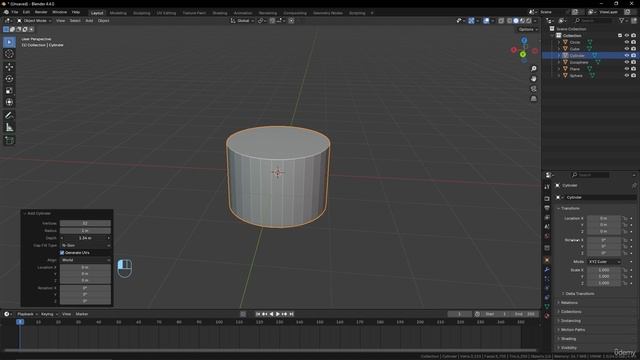
Task: Select the Move tool
Action: 9,67
